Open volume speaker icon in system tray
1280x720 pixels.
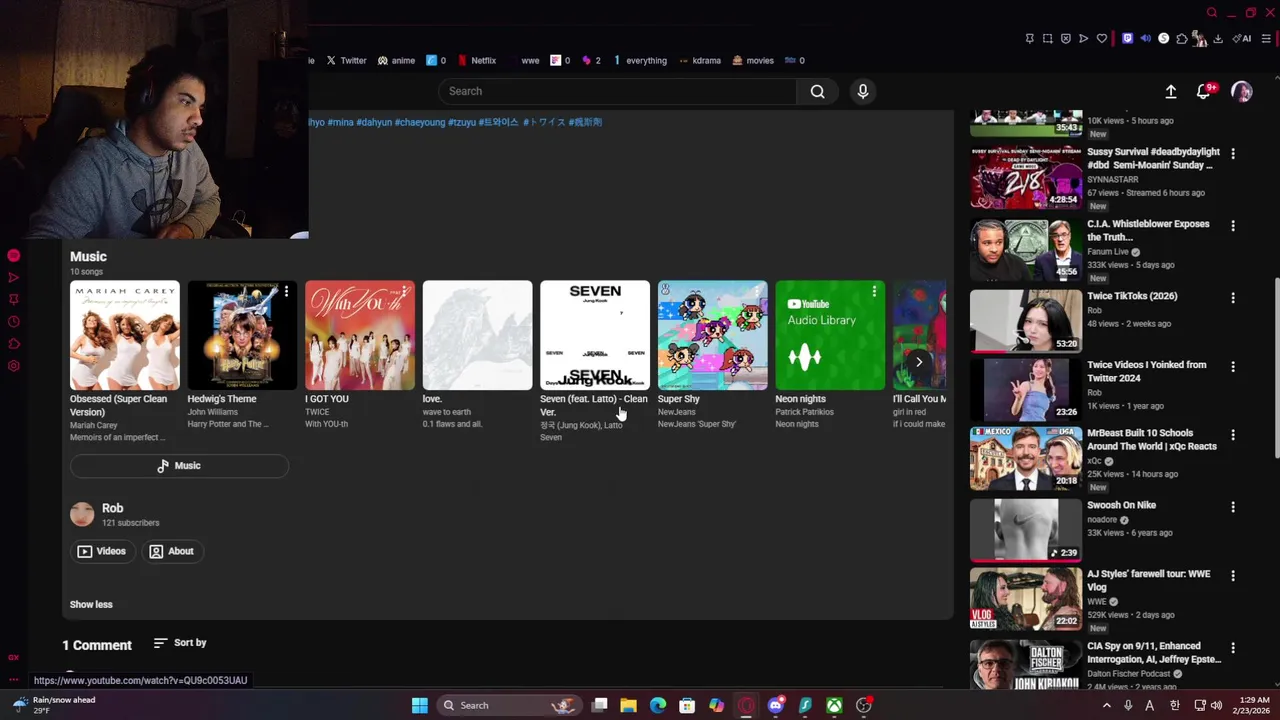coord(1216,705)
